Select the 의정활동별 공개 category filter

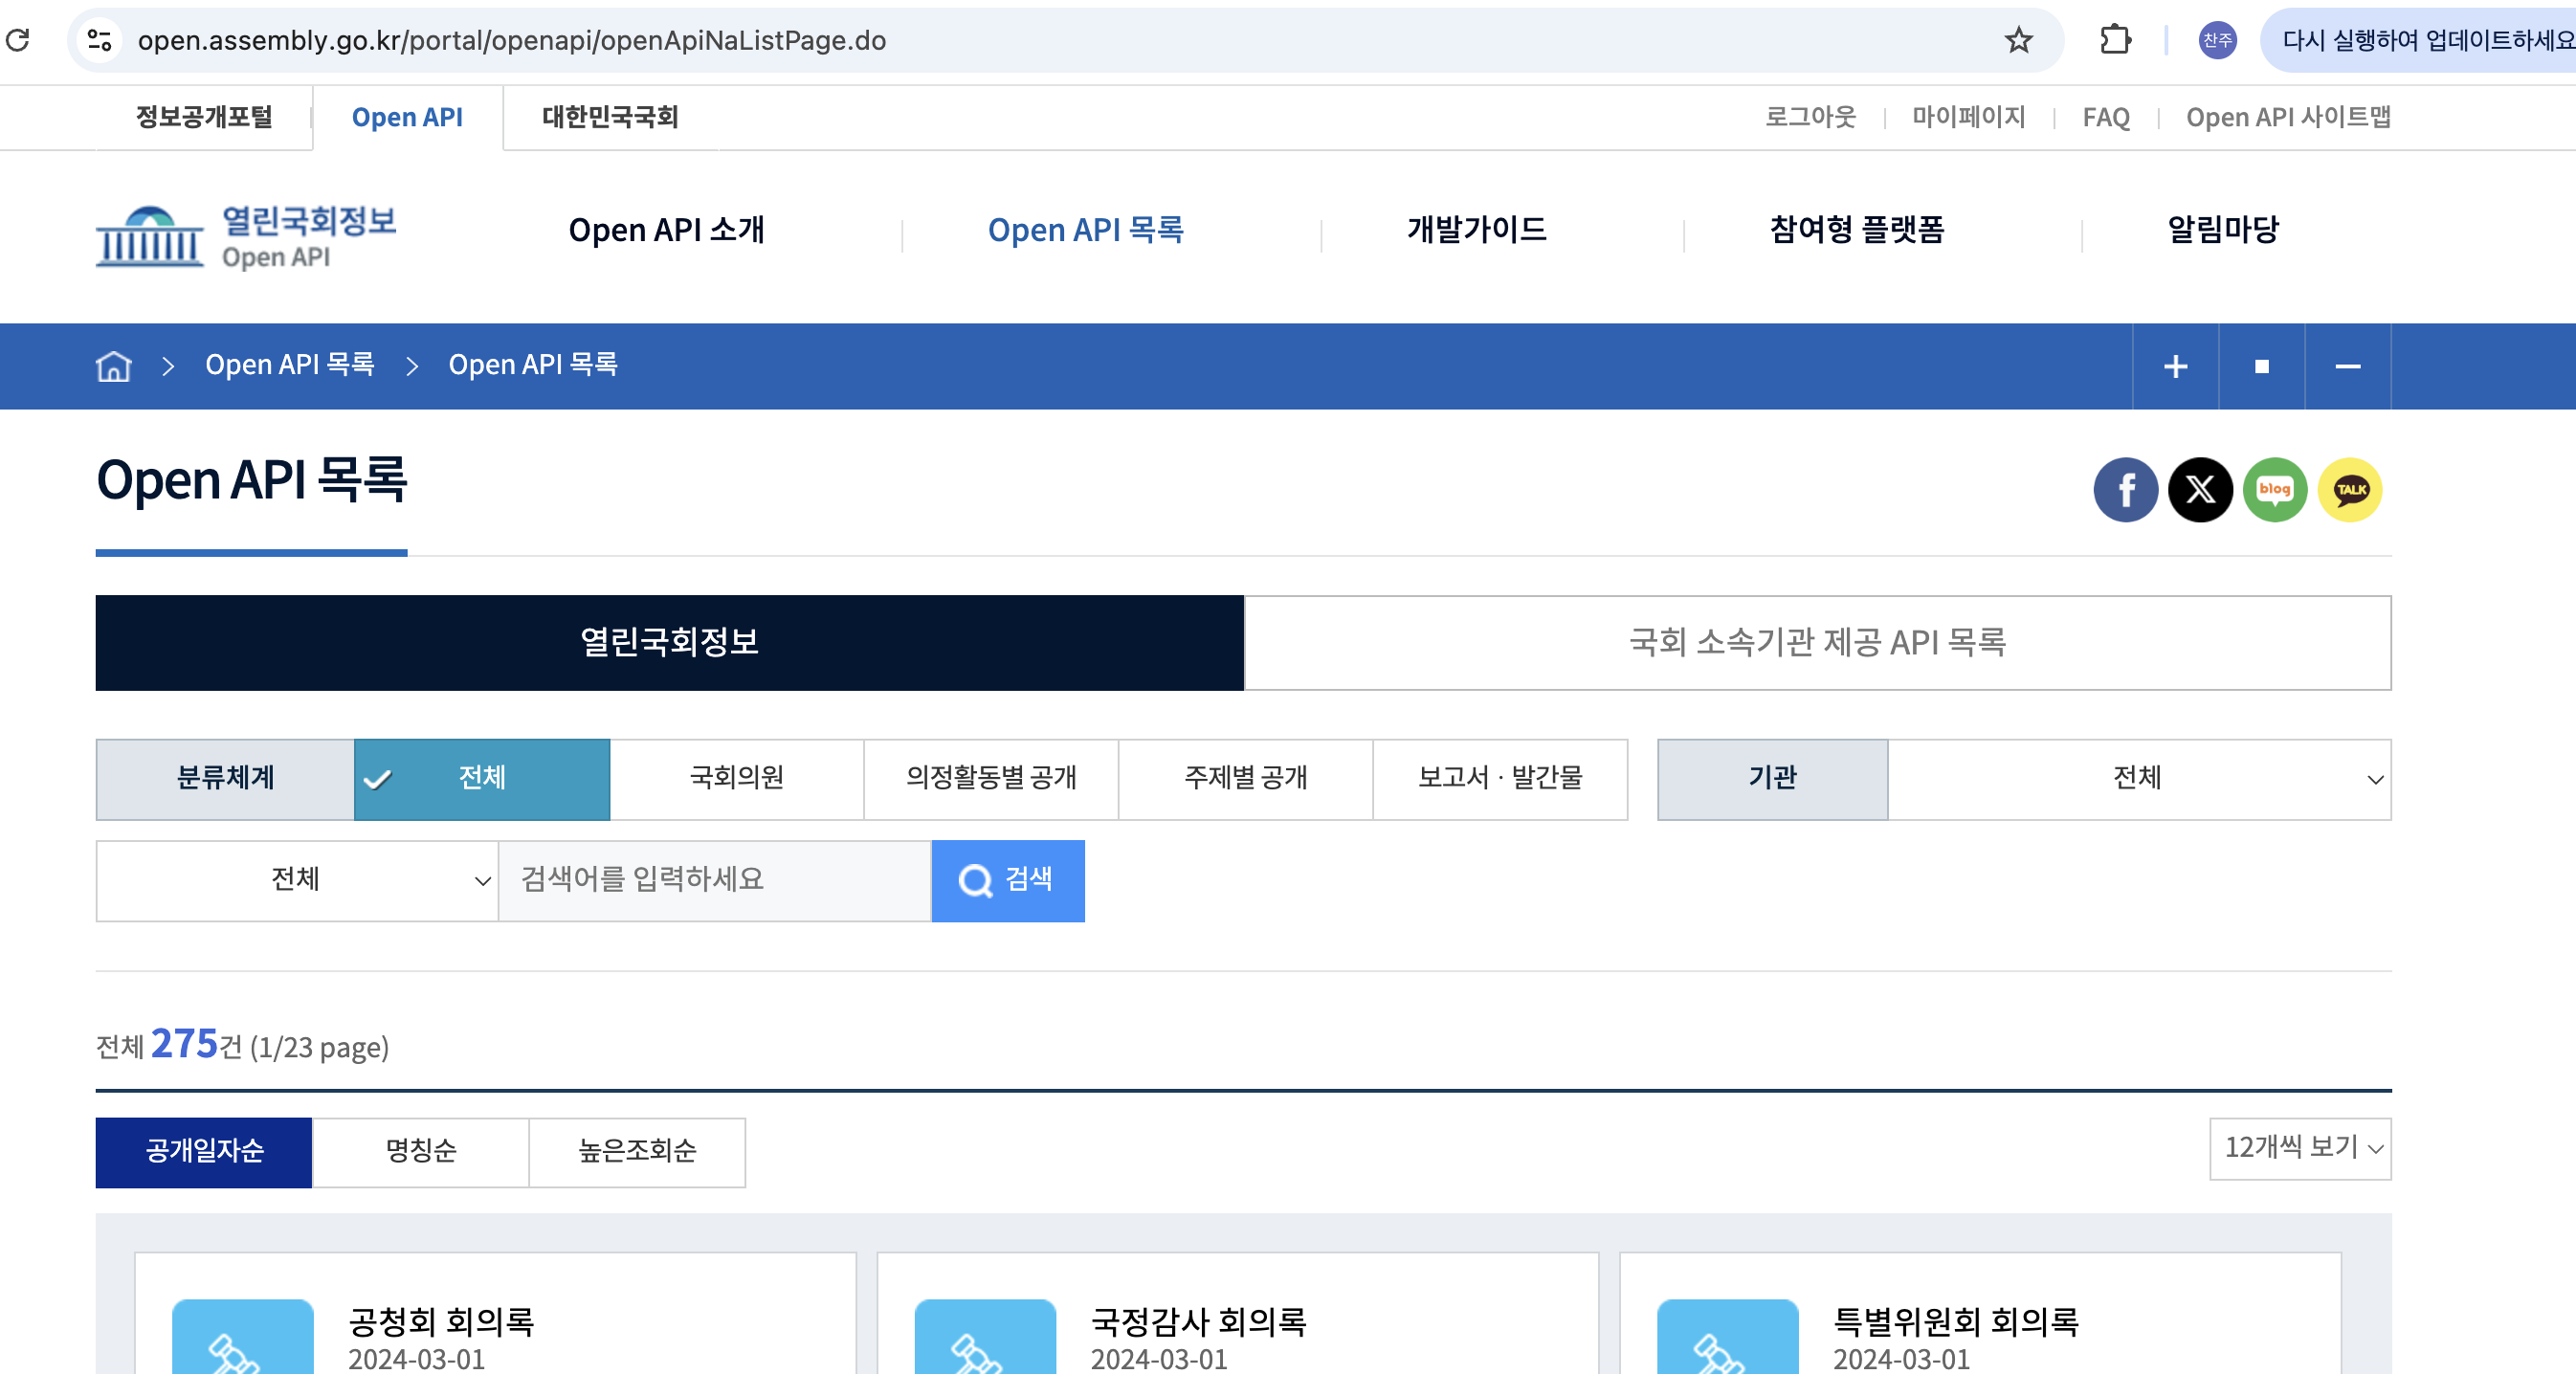[990, 779]
